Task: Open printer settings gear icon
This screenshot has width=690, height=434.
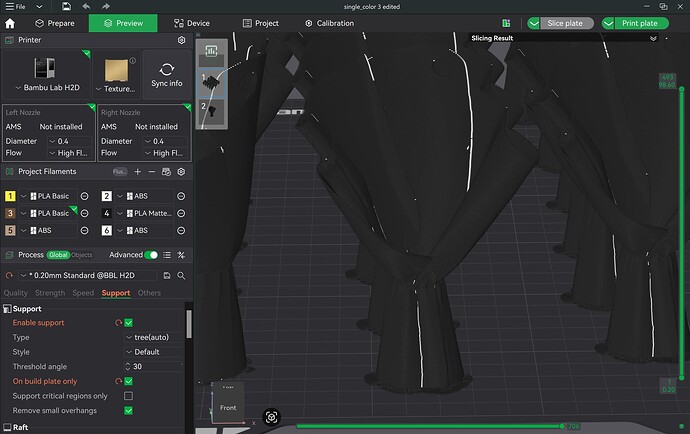Action: (x=181, y=40)
